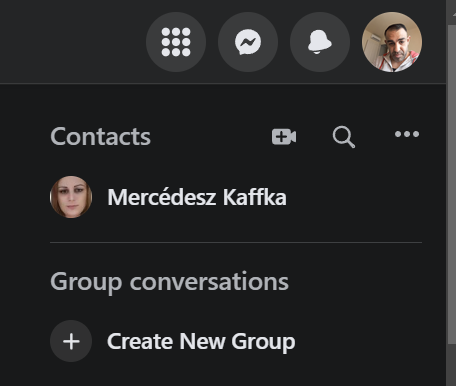Show notifications via the bell icon
The width and height of the screenshot is (456, 386).
[320, 42]
